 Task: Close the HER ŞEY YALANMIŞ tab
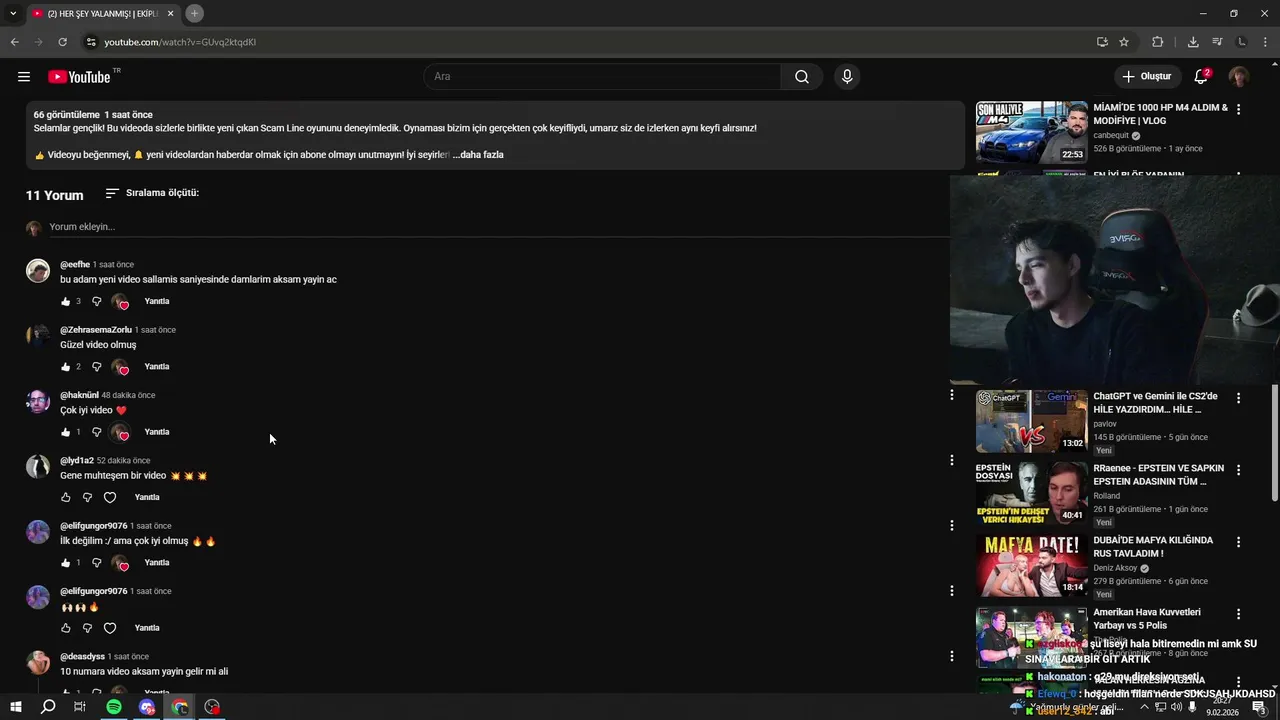pos(171,14)
